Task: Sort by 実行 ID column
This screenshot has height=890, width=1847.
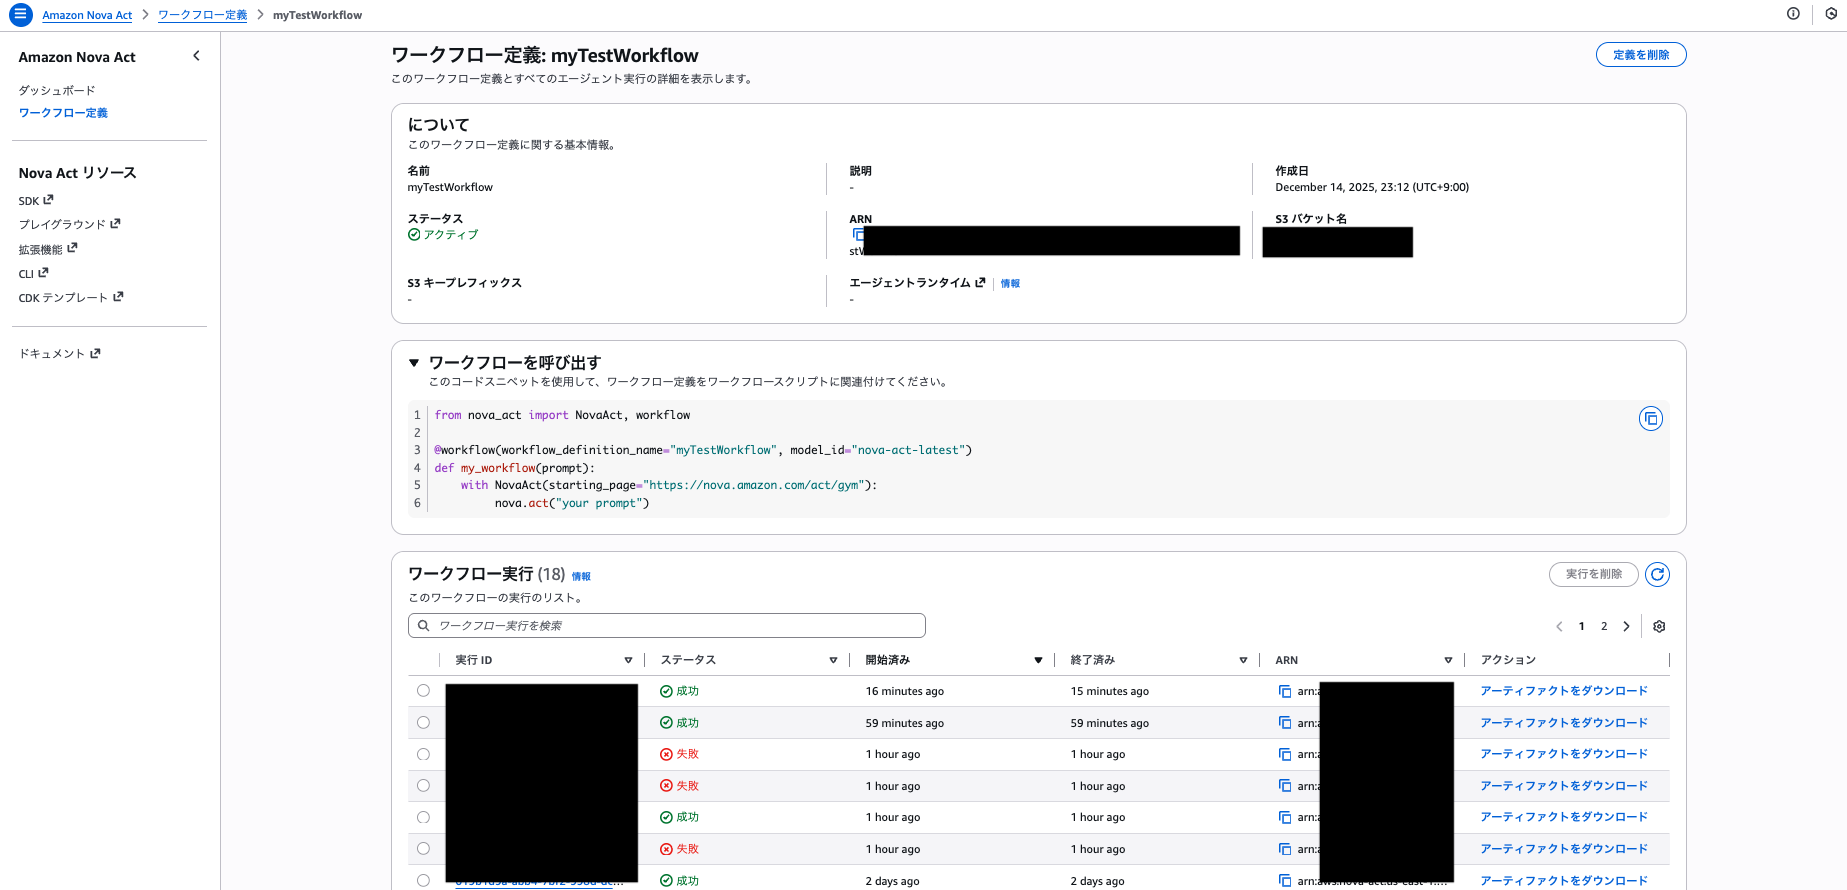Action: click(x=628, y=660)
